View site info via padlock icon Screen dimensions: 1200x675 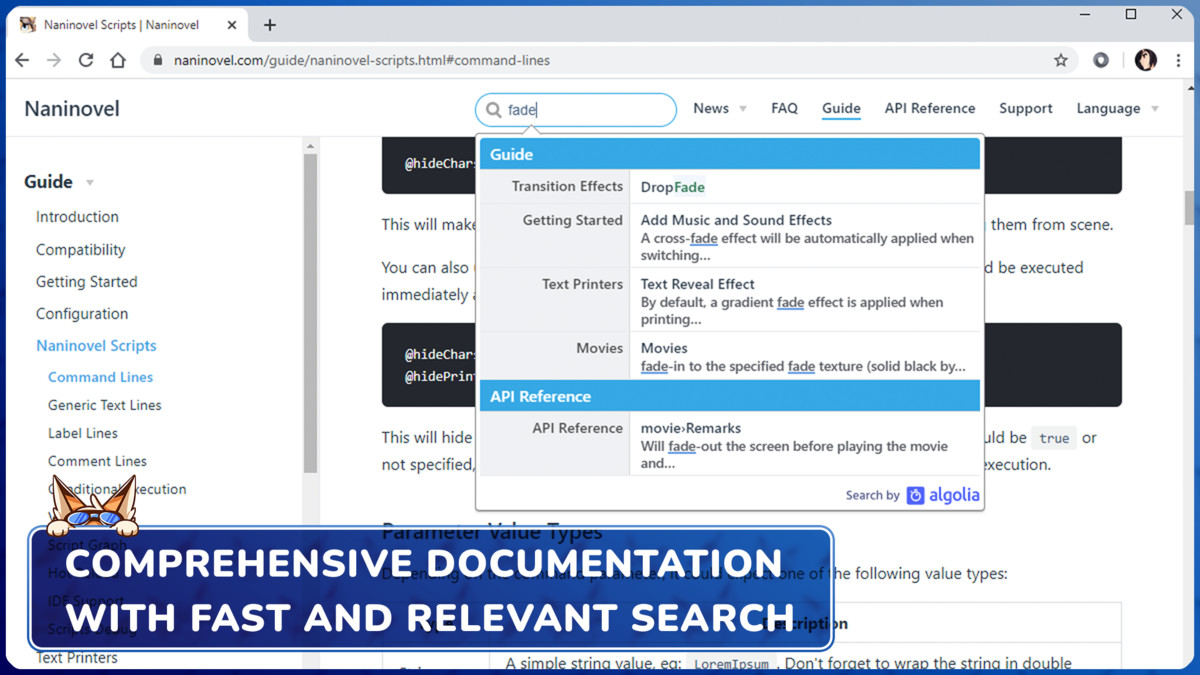coord(158,60)
